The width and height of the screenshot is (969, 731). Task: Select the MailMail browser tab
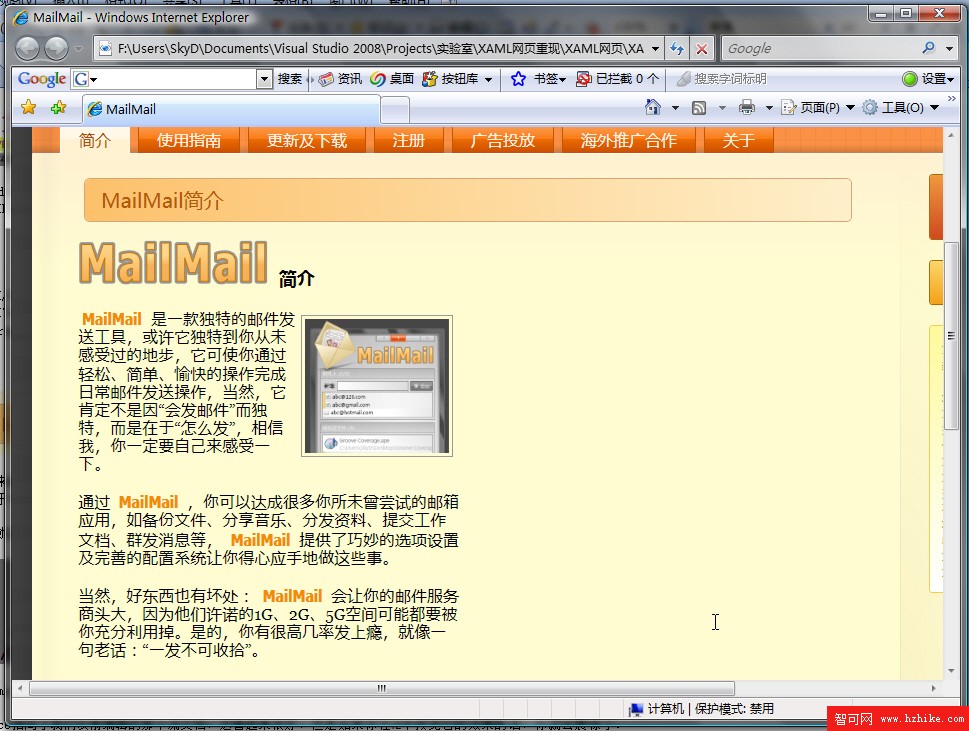tap(232, 109)
